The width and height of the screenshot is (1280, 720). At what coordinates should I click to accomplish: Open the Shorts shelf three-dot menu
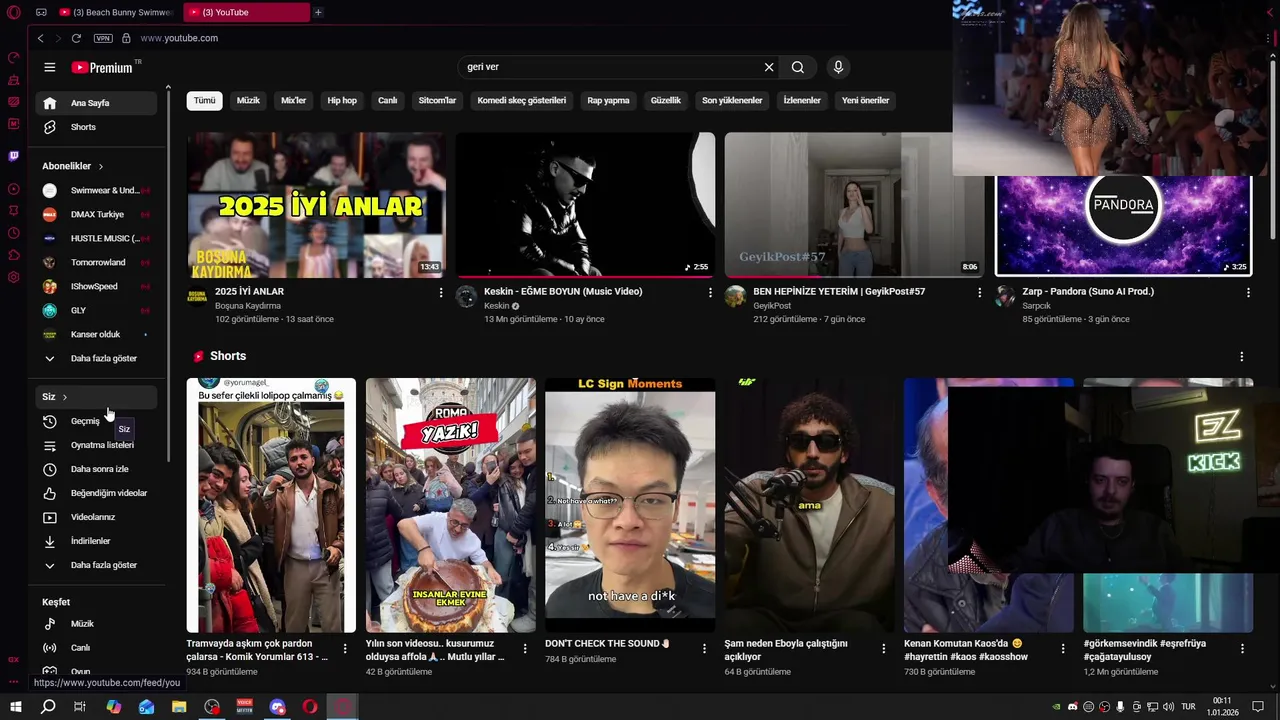[1242, 357]
